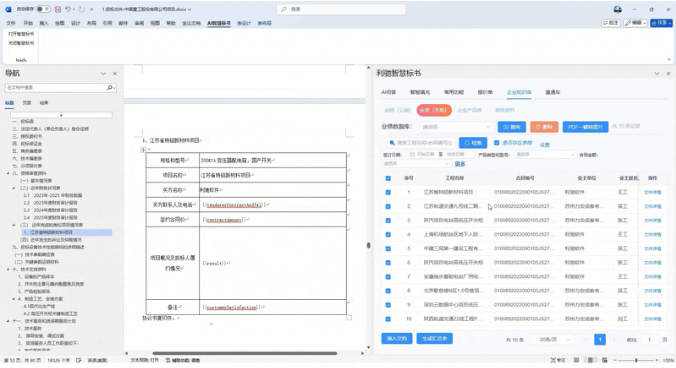Open the 文件 menu tab
Screen dimensions: 676x368
(11, 23)
